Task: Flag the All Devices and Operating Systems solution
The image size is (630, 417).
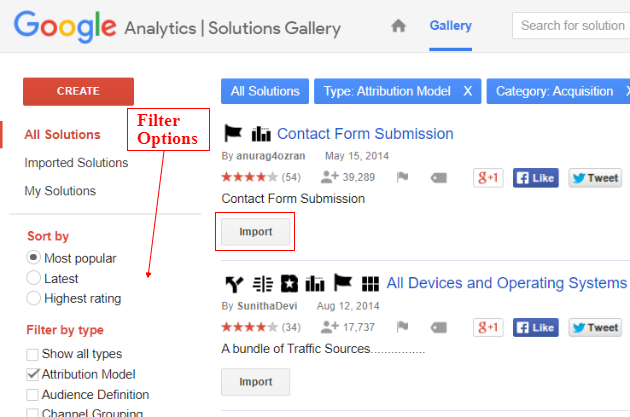Action: (x=402, y=327)
